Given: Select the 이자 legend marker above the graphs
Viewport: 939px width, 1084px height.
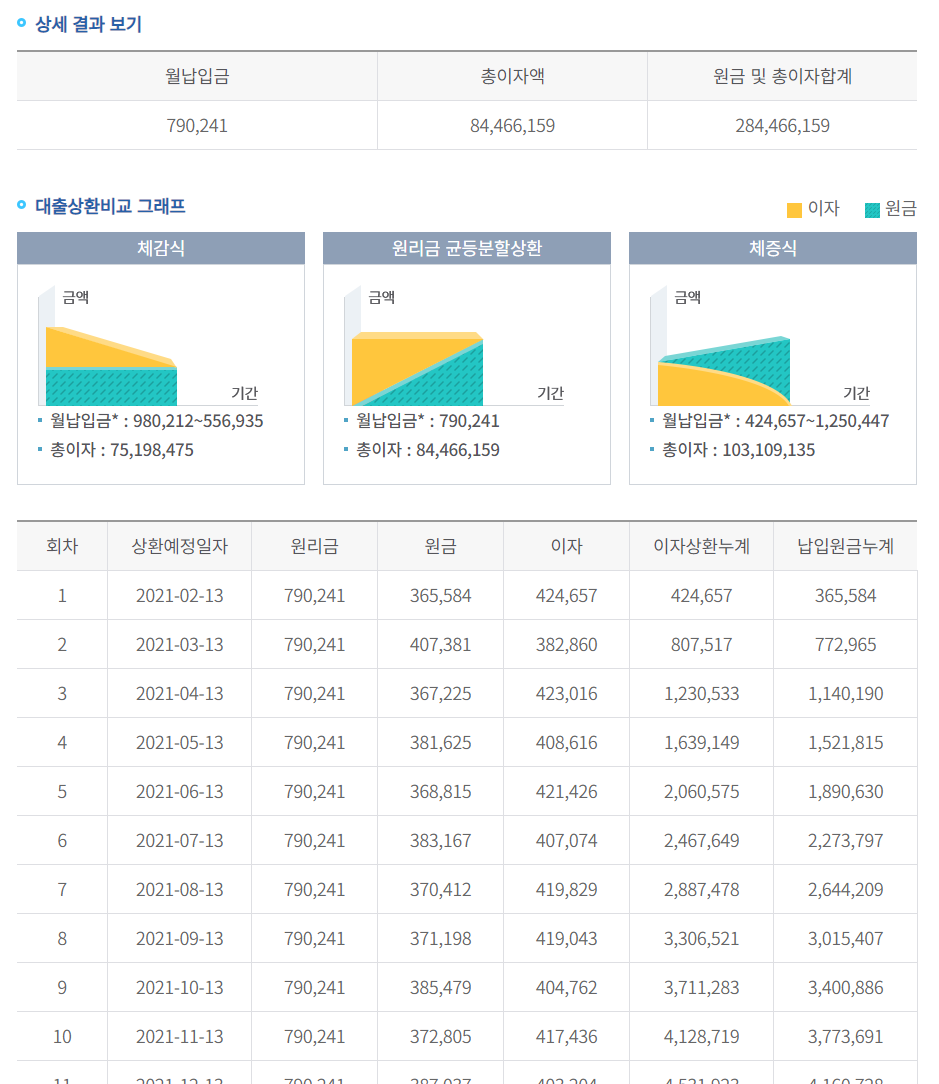Looking at the screenshot, I should (x=793, y=208).
